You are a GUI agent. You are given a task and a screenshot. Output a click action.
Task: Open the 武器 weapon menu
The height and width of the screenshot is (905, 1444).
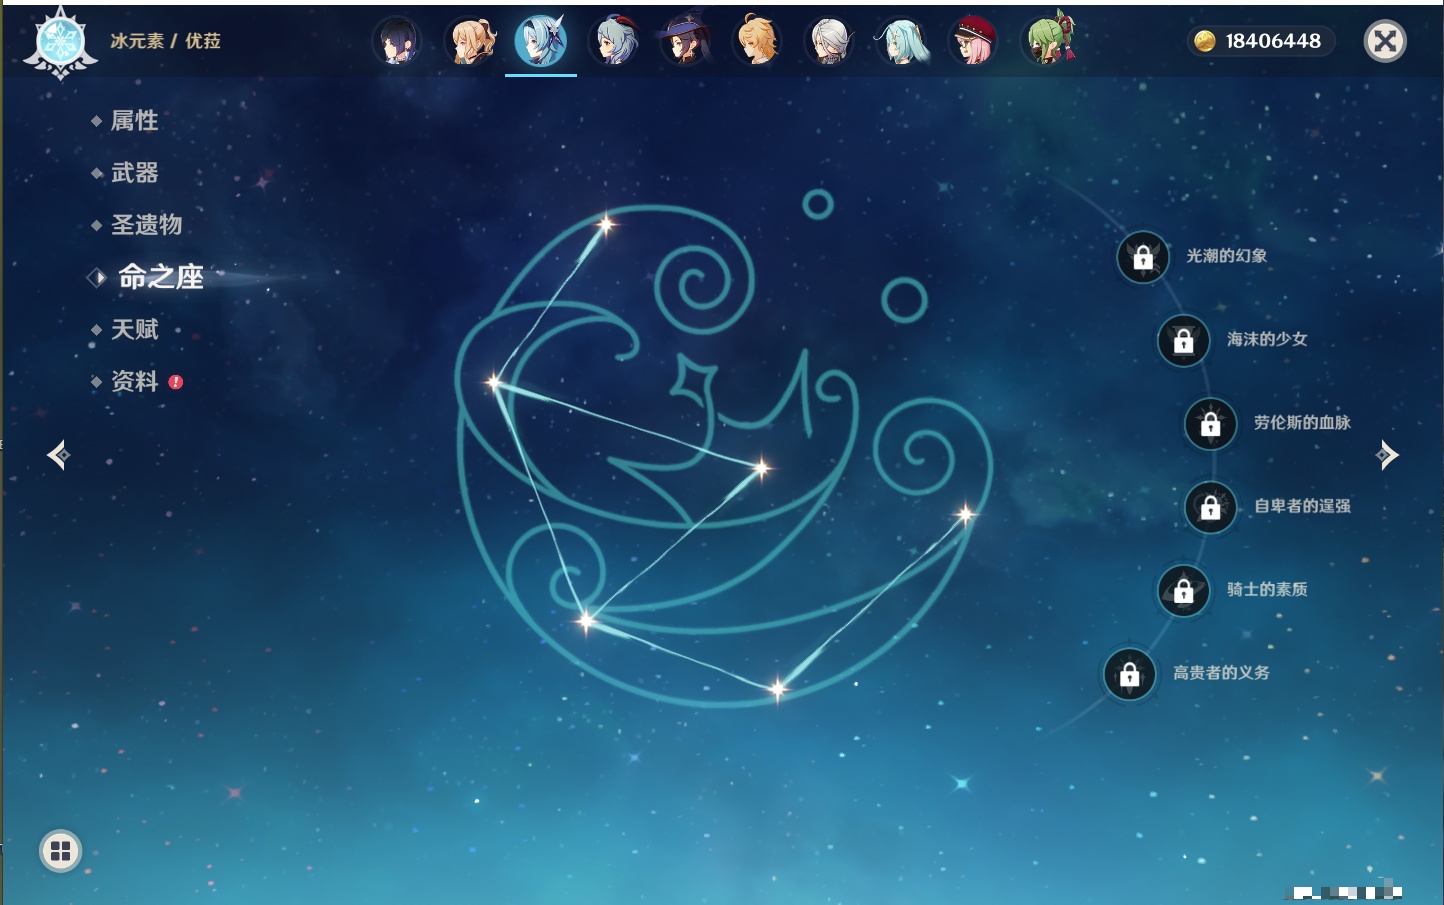pos(134,173)
